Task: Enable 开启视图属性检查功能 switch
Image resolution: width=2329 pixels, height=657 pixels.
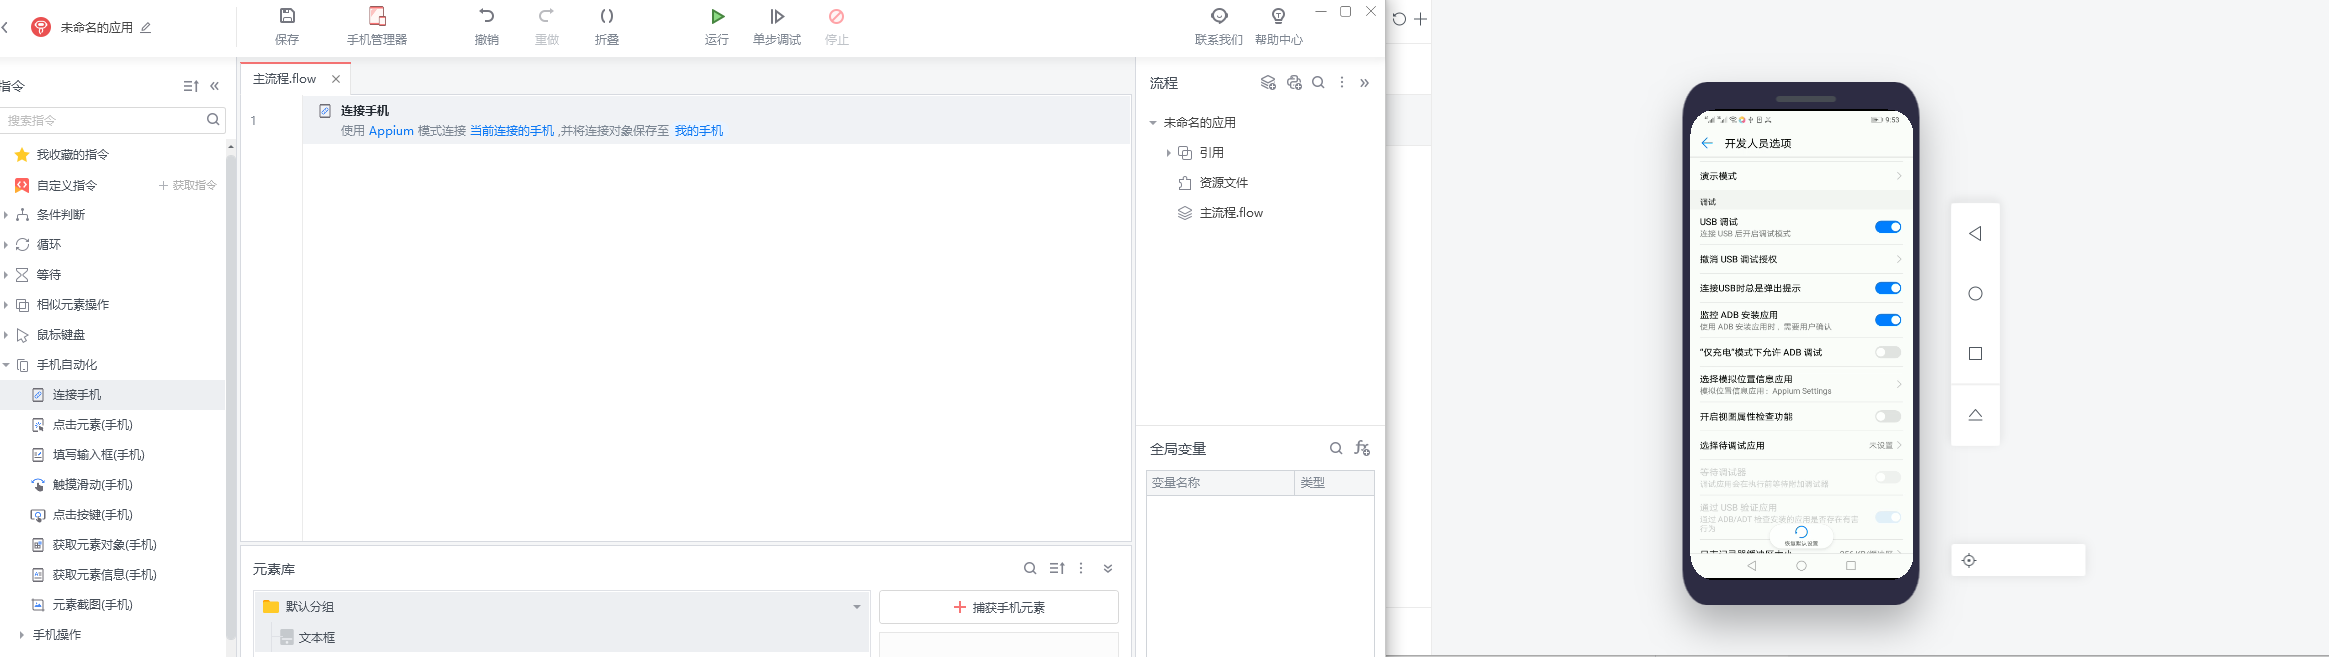Action: coord(1888,416)
